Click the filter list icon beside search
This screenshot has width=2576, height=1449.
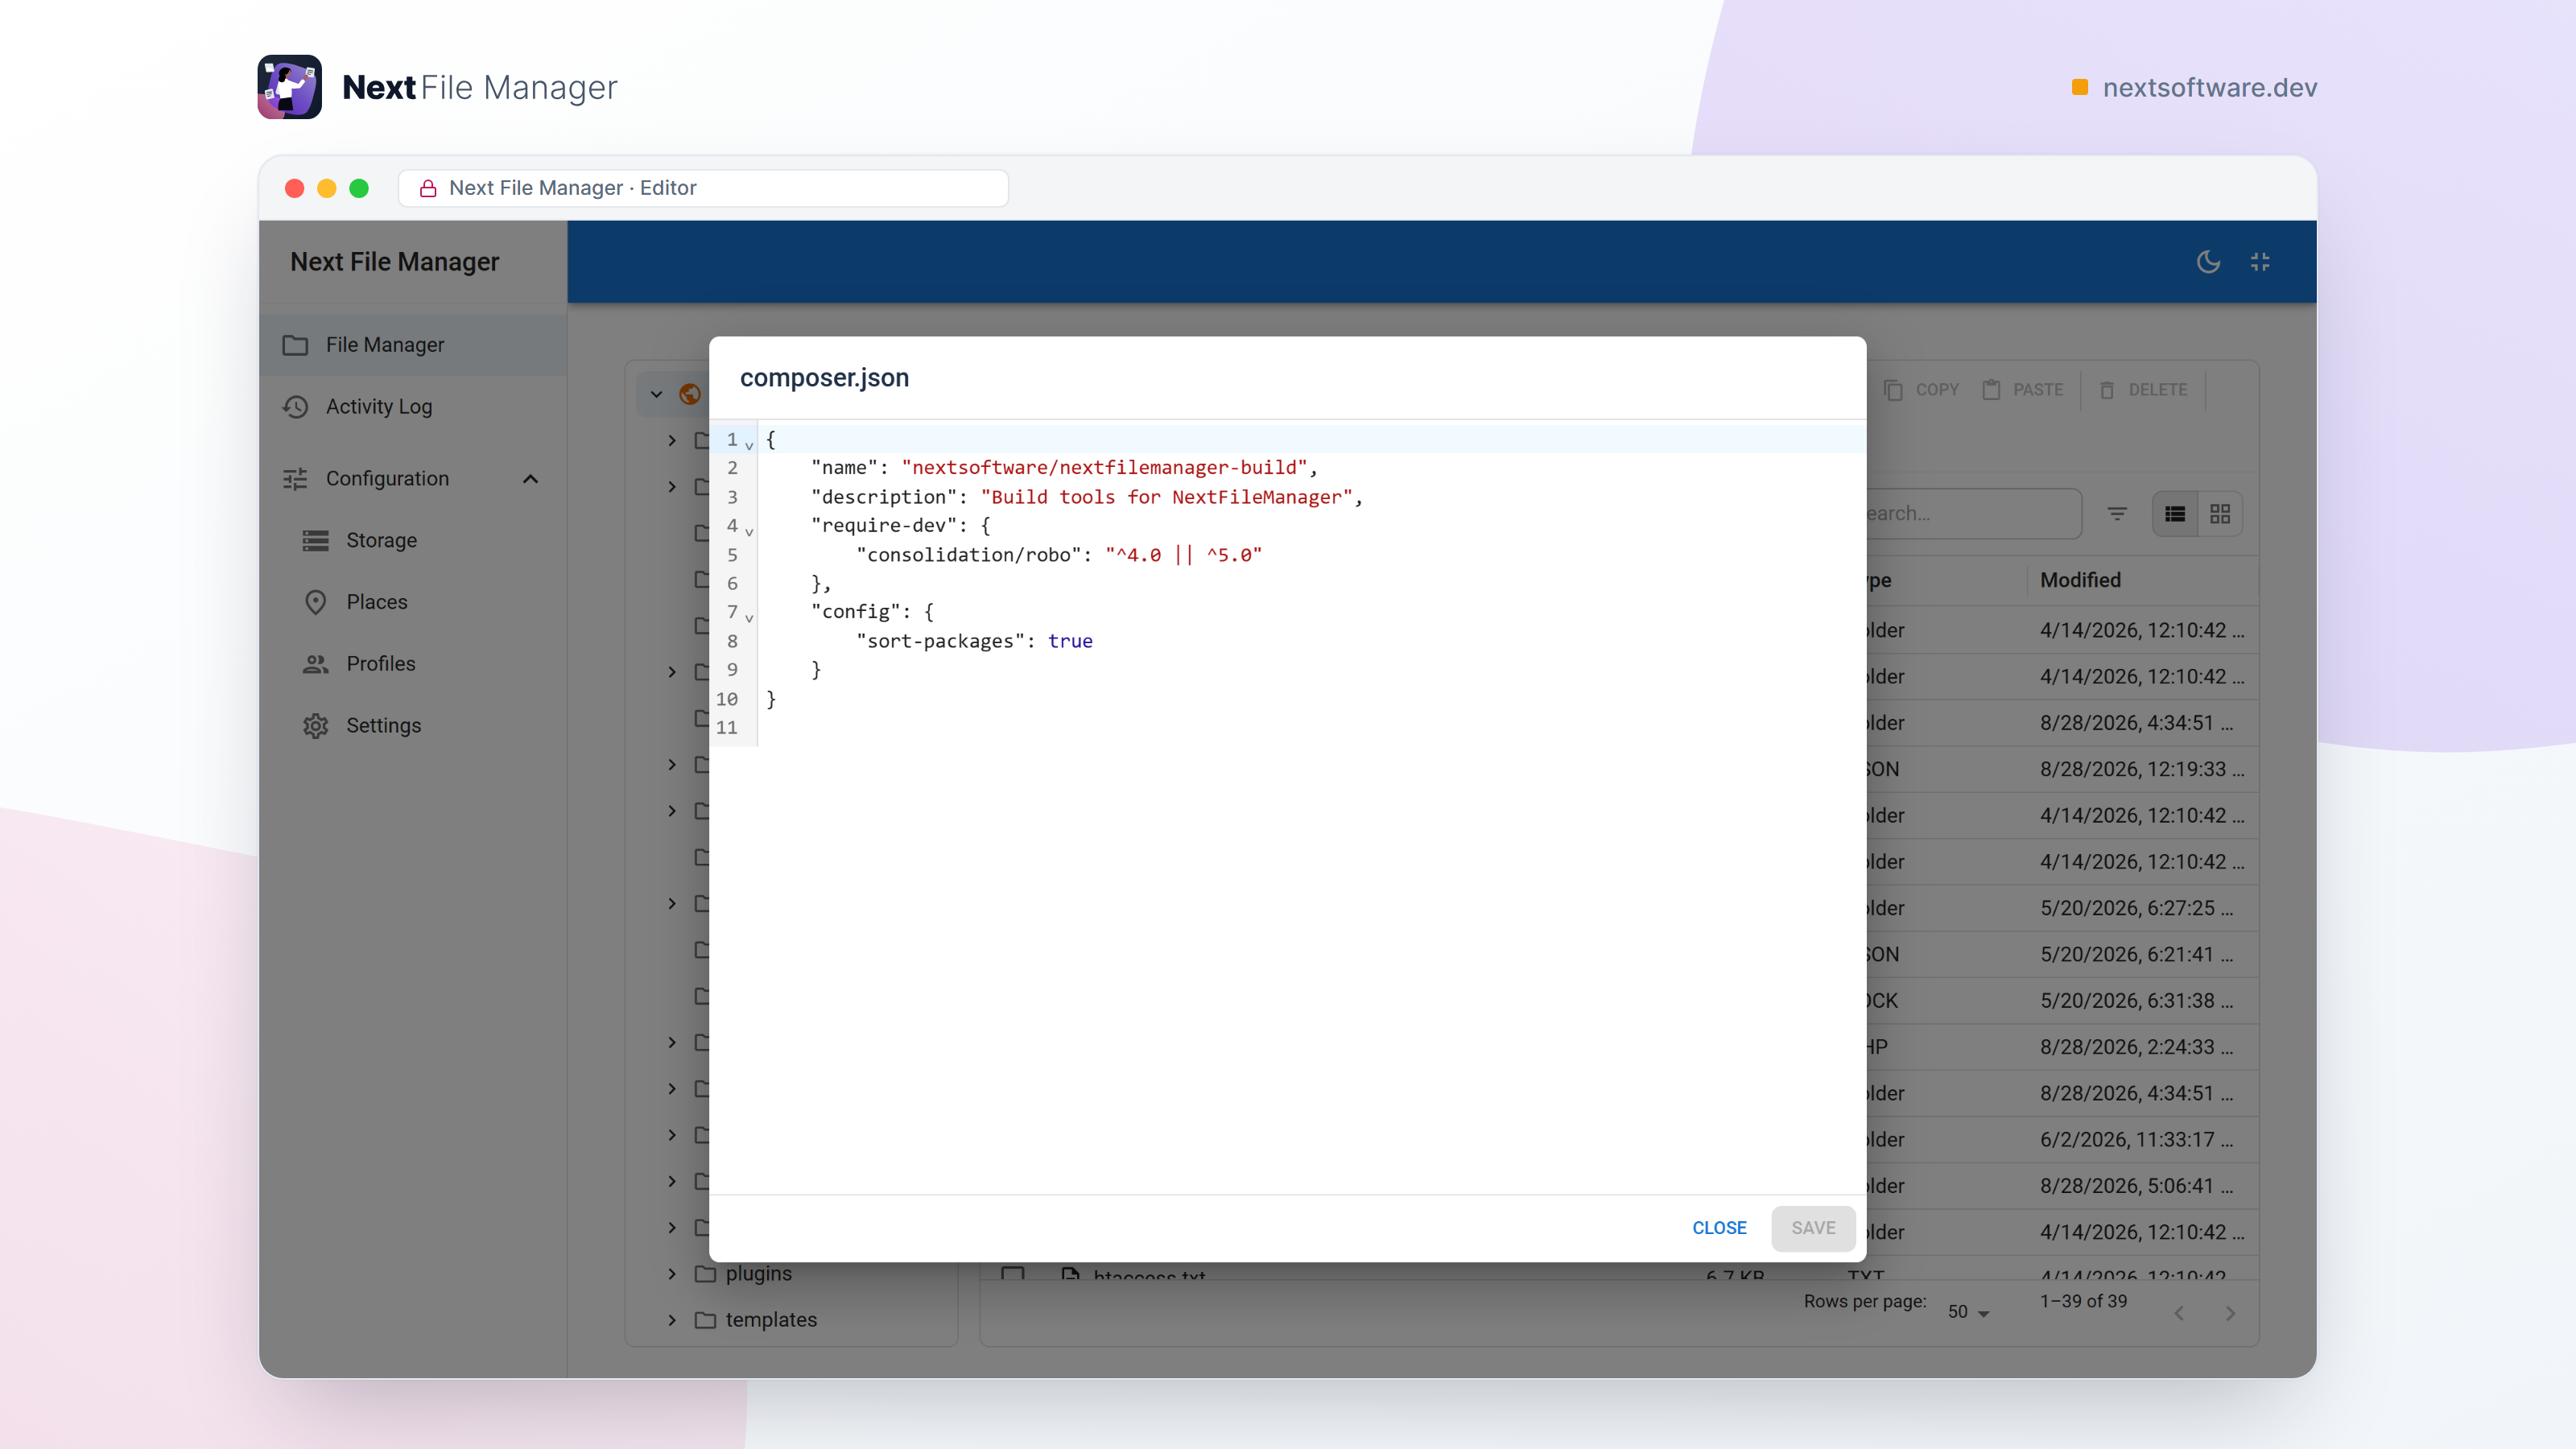(2117, 514)
